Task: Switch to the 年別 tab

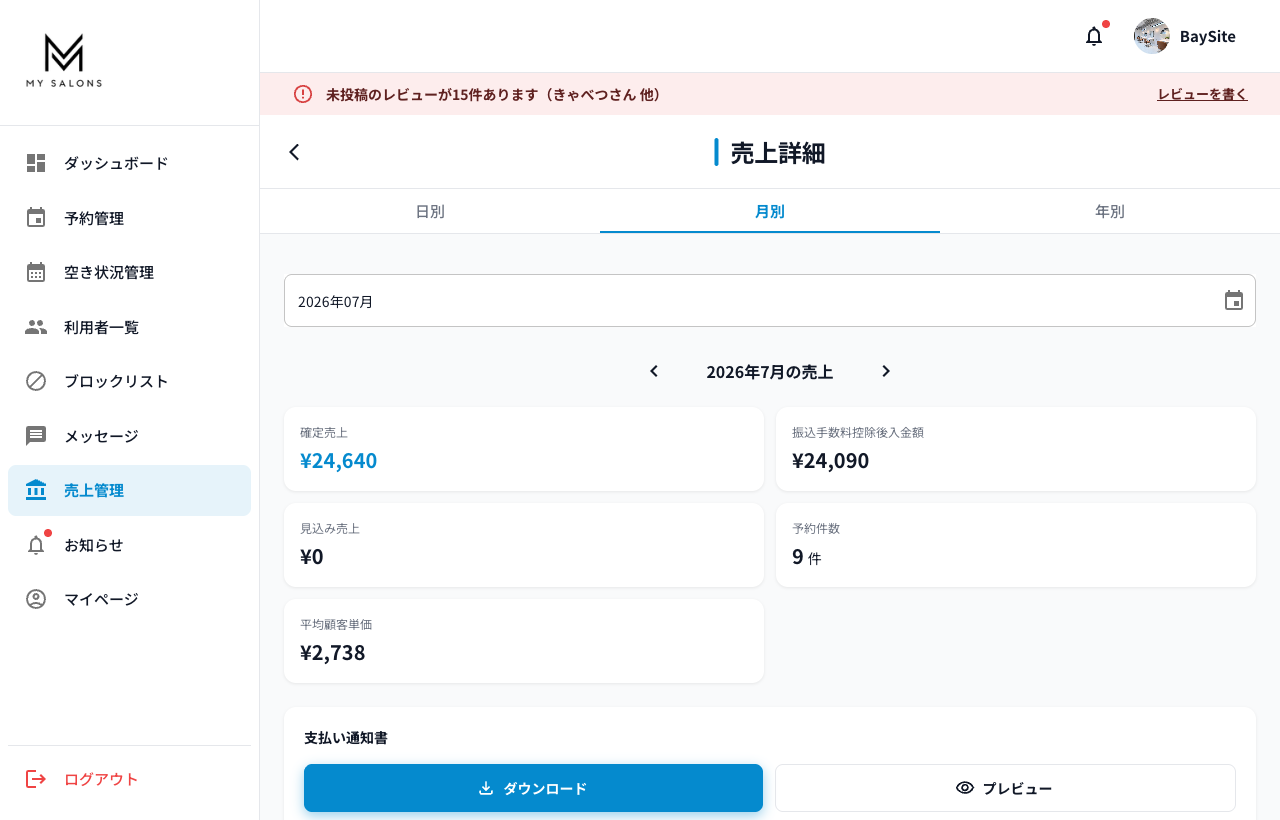Action: click(1110, 211)
